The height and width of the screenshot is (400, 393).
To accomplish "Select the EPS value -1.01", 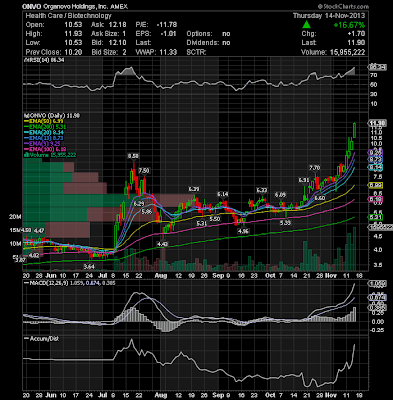I will 168,34.
